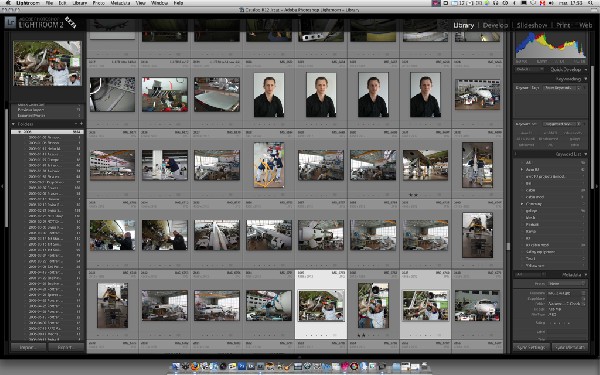The image size is (600, 375).
Task: Click the Apple menu icon
Action: click(8, 3)
